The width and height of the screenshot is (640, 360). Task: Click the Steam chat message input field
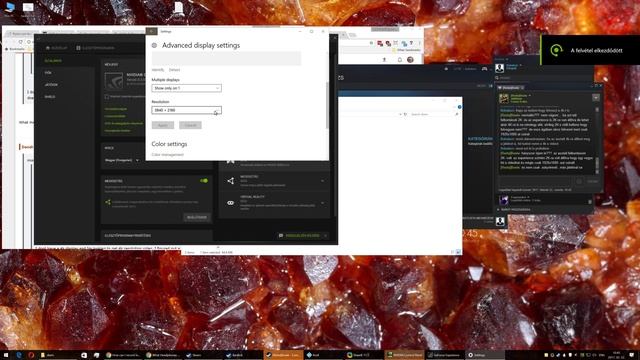click(536, 181)
